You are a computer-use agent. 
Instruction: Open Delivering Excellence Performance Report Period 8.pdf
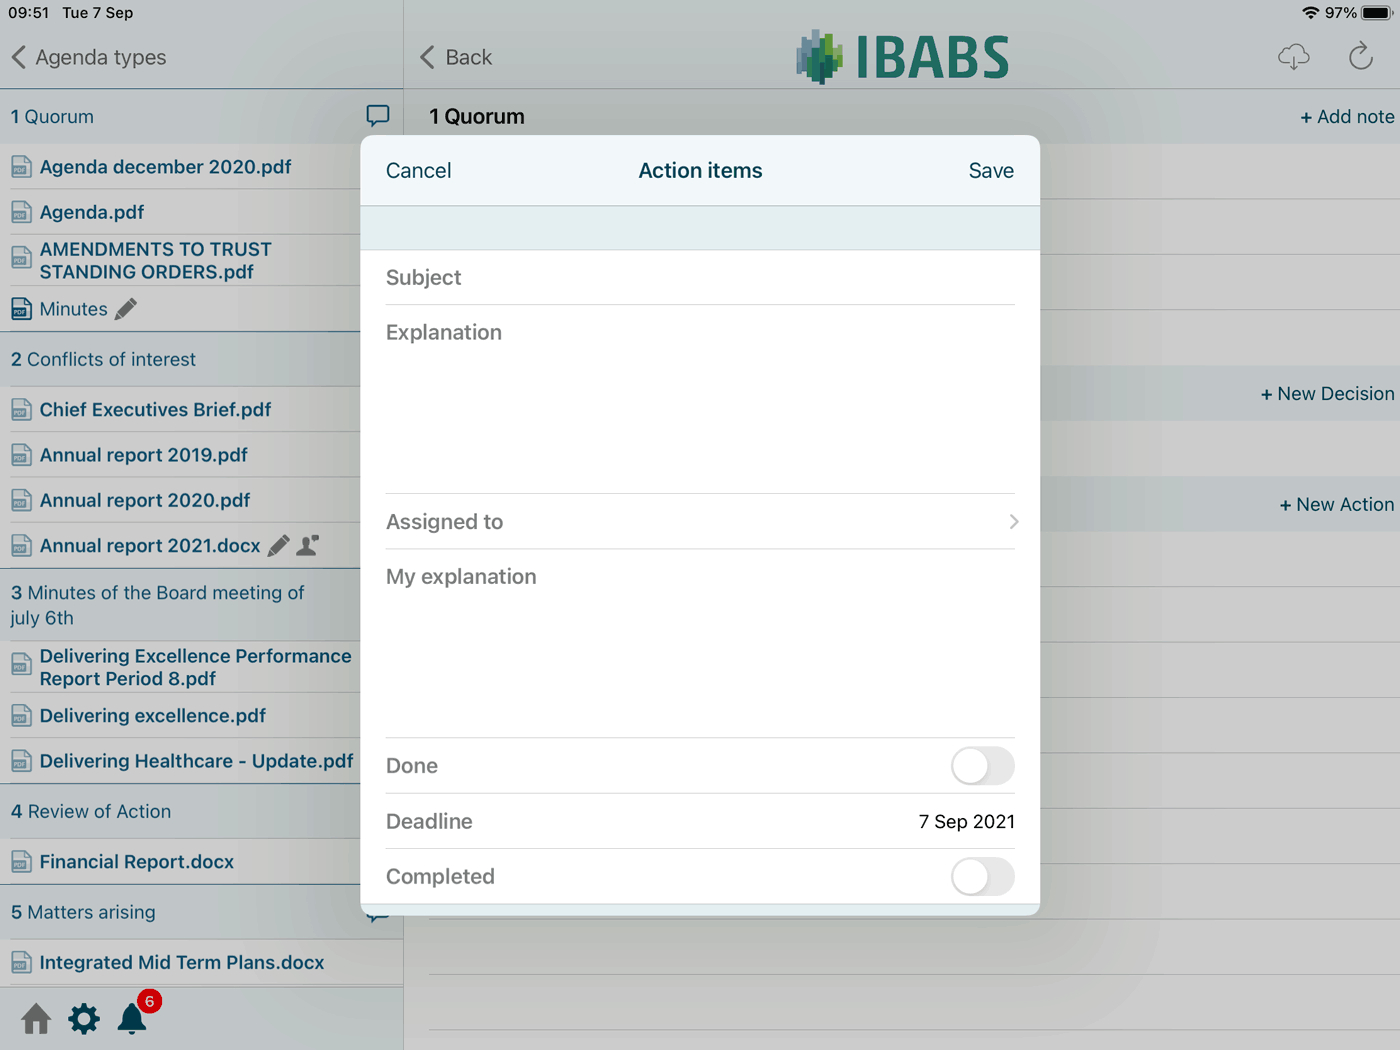point(195,667)
